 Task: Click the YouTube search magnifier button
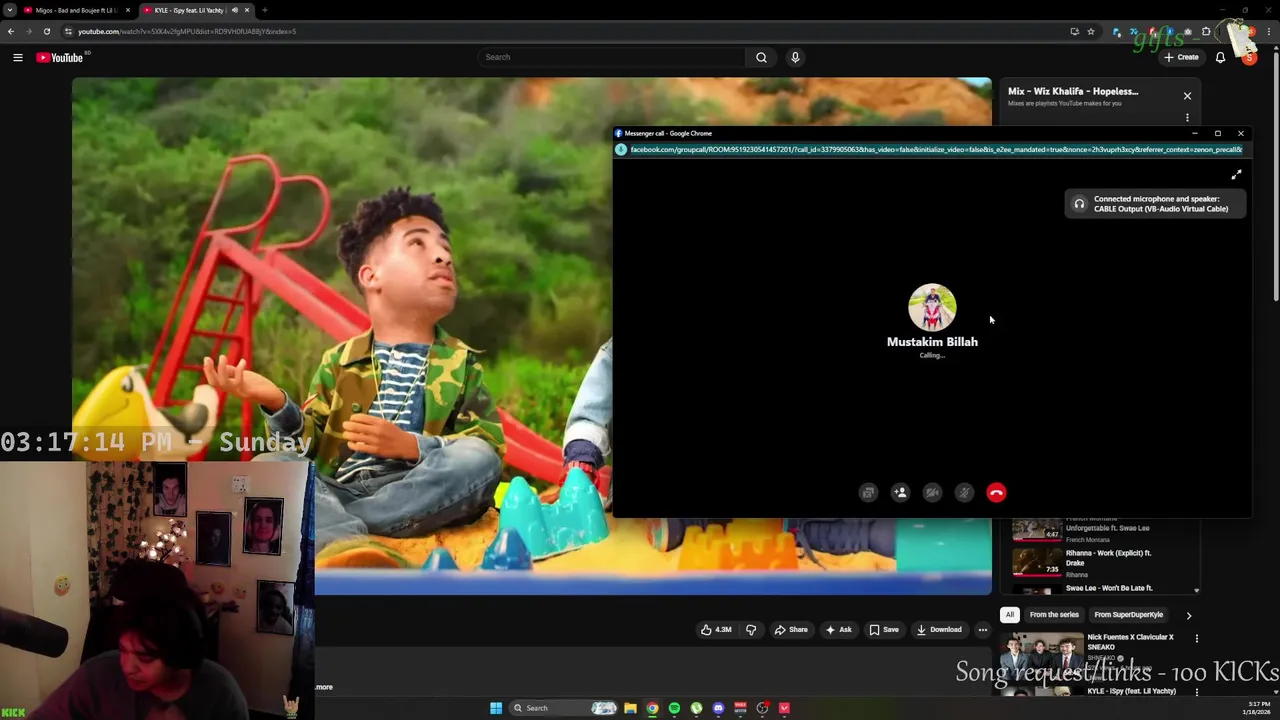click(761, 57)
